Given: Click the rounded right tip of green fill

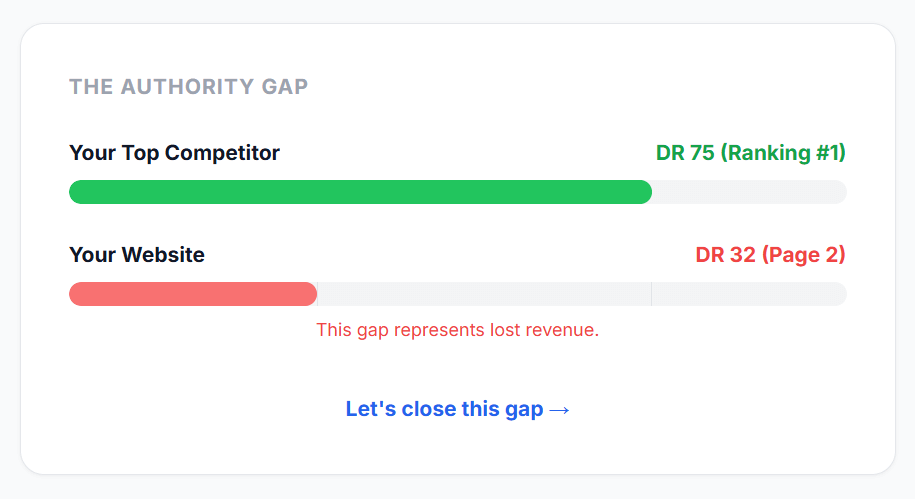Looking at the screenshot, I should tap(645, 192).
